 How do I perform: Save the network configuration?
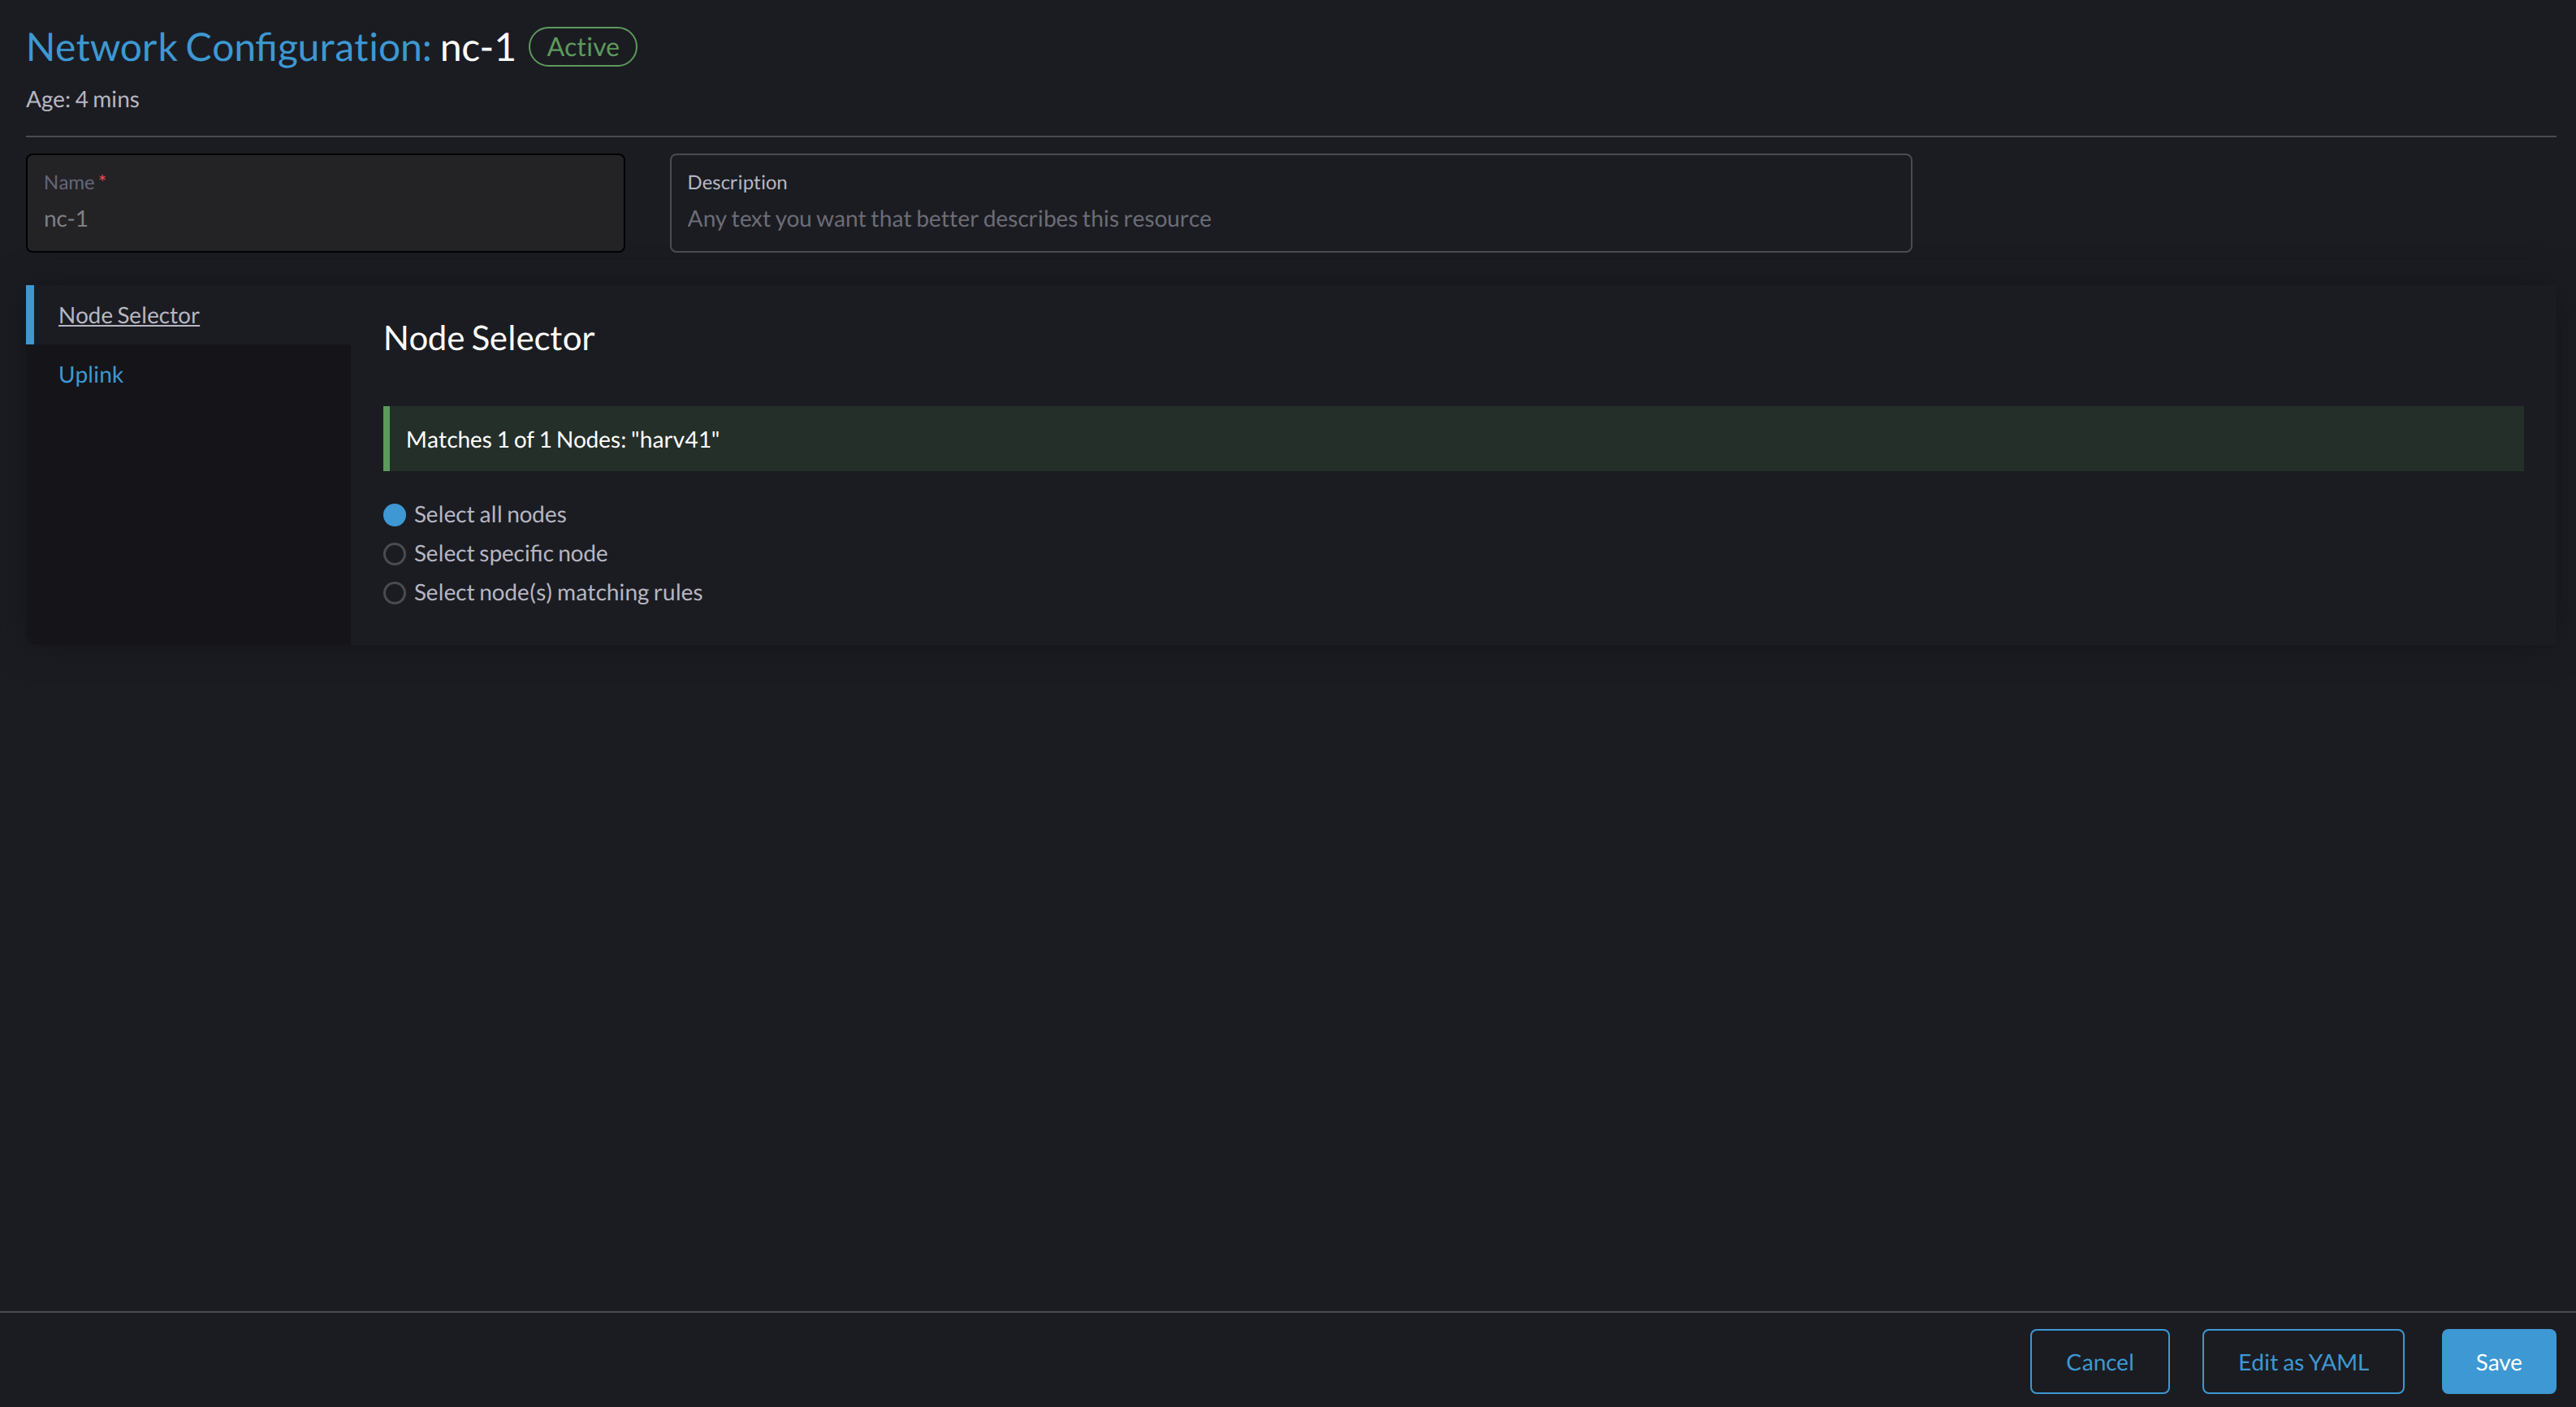[x=2497, y=1361]
